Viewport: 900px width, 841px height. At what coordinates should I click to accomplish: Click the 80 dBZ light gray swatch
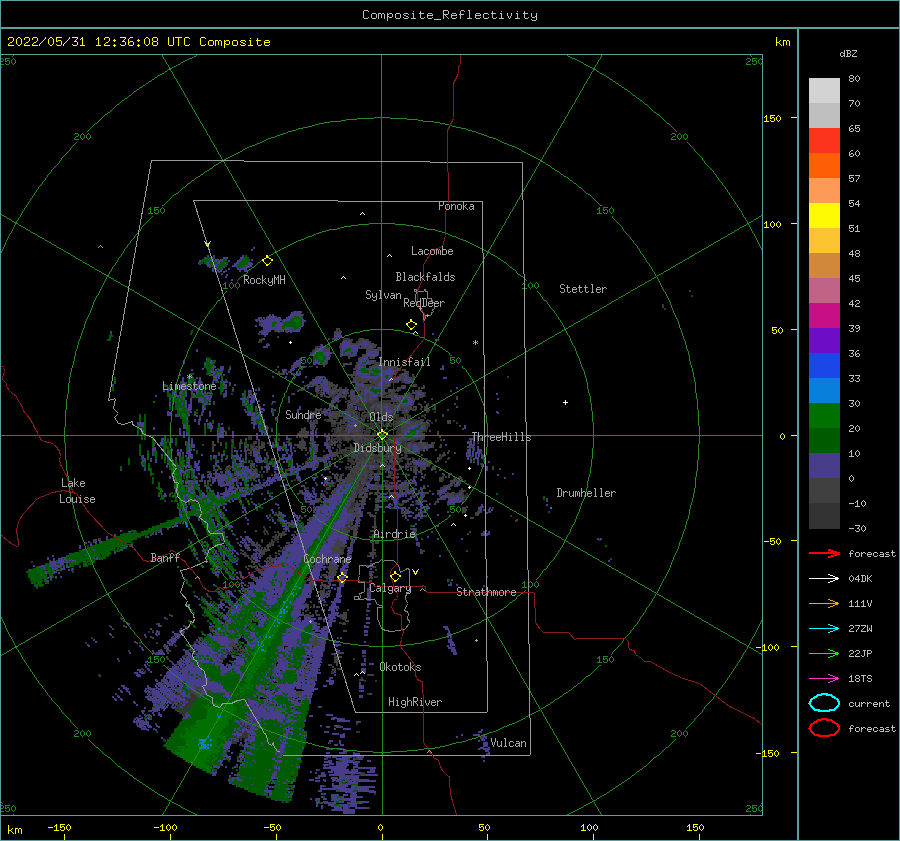point(824,91)
